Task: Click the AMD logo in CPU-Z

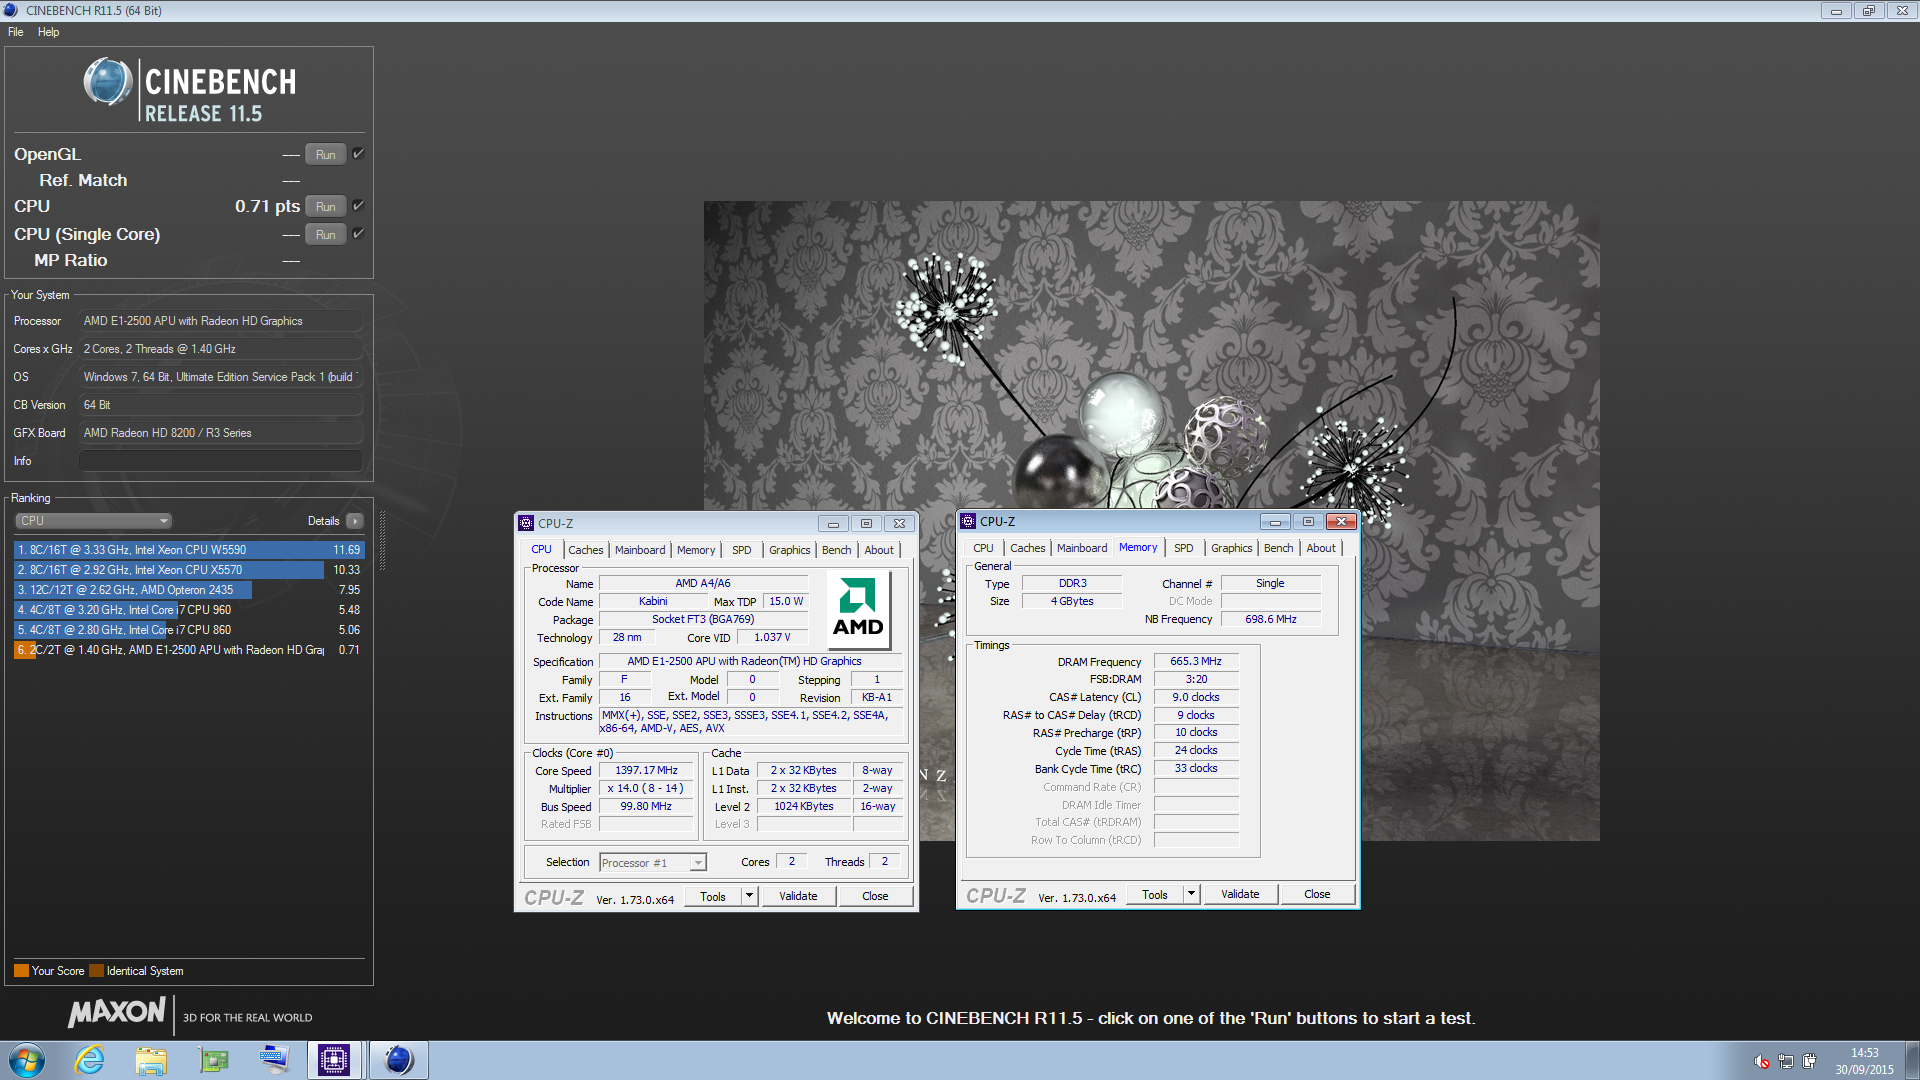Action: pyautogui.click(x=858, y=608)
